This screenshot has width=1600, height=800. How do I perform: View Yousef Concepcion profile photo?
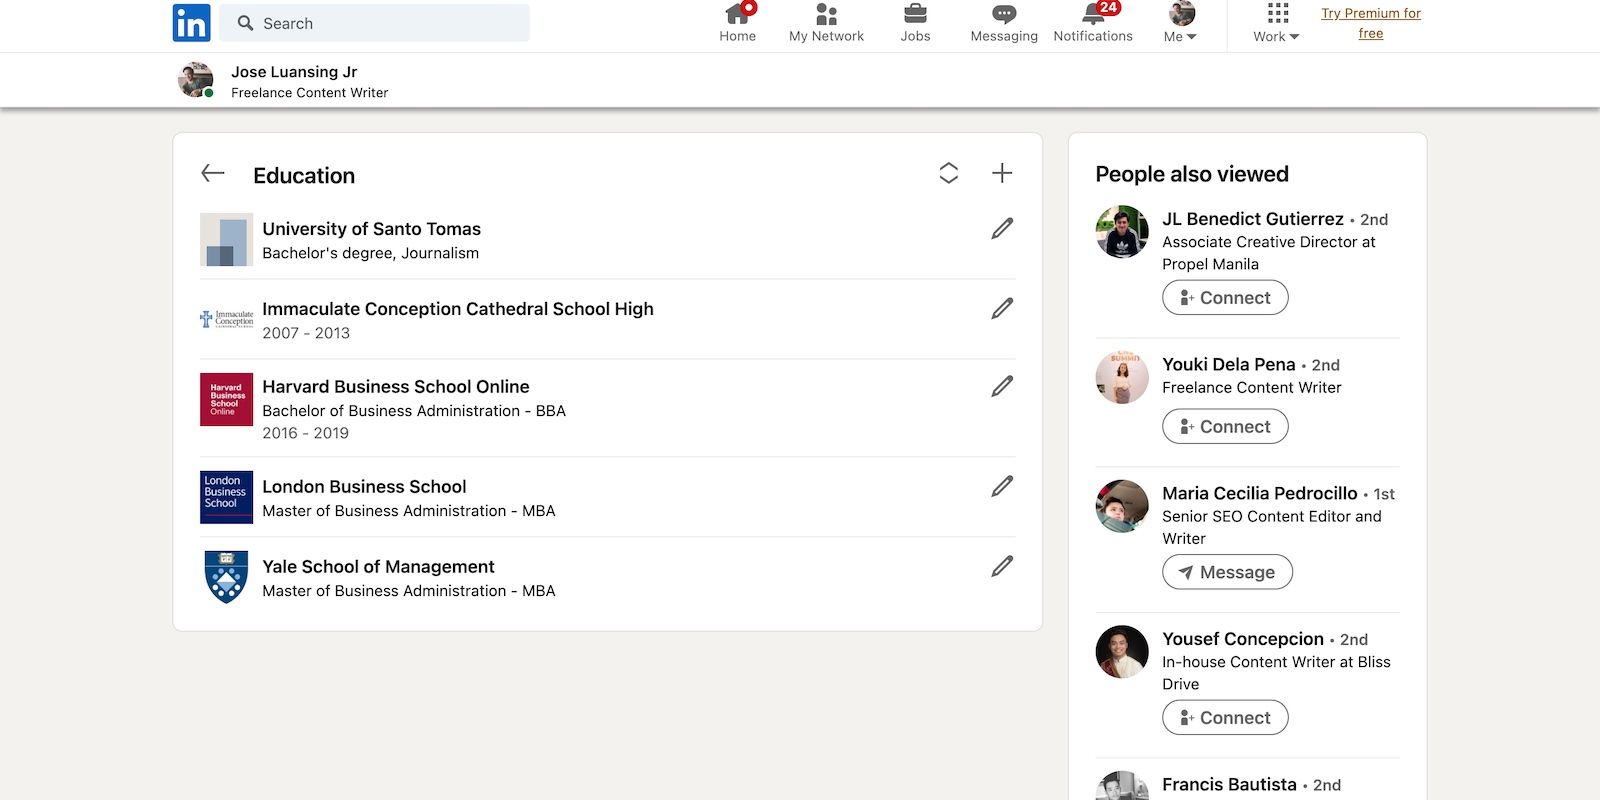[1122, 652]
